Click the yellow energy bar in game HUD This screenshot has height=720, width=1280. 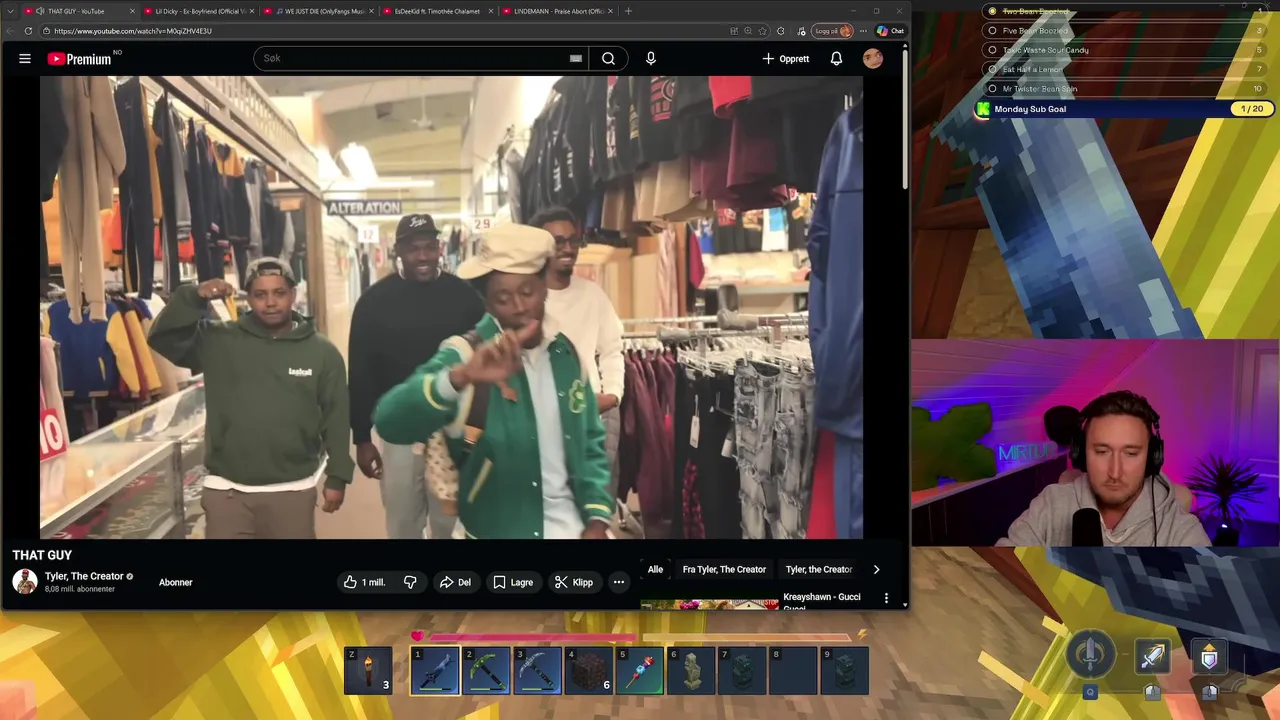[x=748, y=636]
